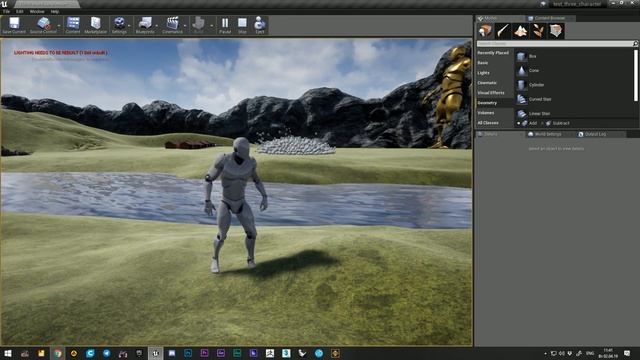Viewport: 640px width, 360px height.
Task: Pick the Cylinder geometry brush
Action: coord(574,85)
